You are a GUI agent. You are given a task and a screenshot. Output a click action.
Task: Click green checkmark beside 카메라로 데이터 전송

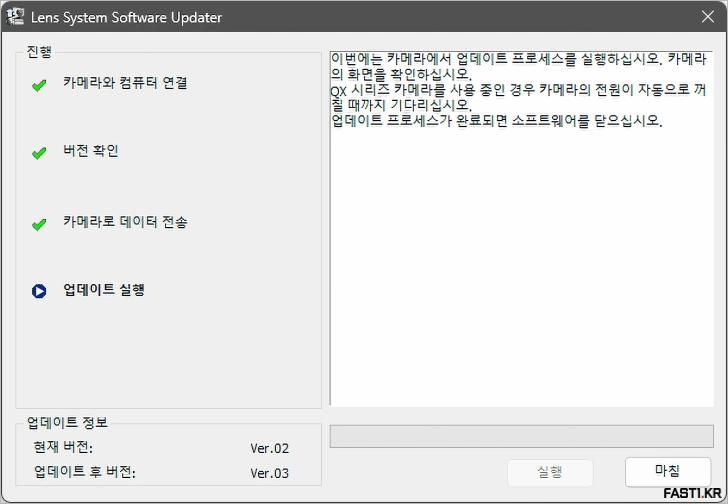tap(39, 225)
